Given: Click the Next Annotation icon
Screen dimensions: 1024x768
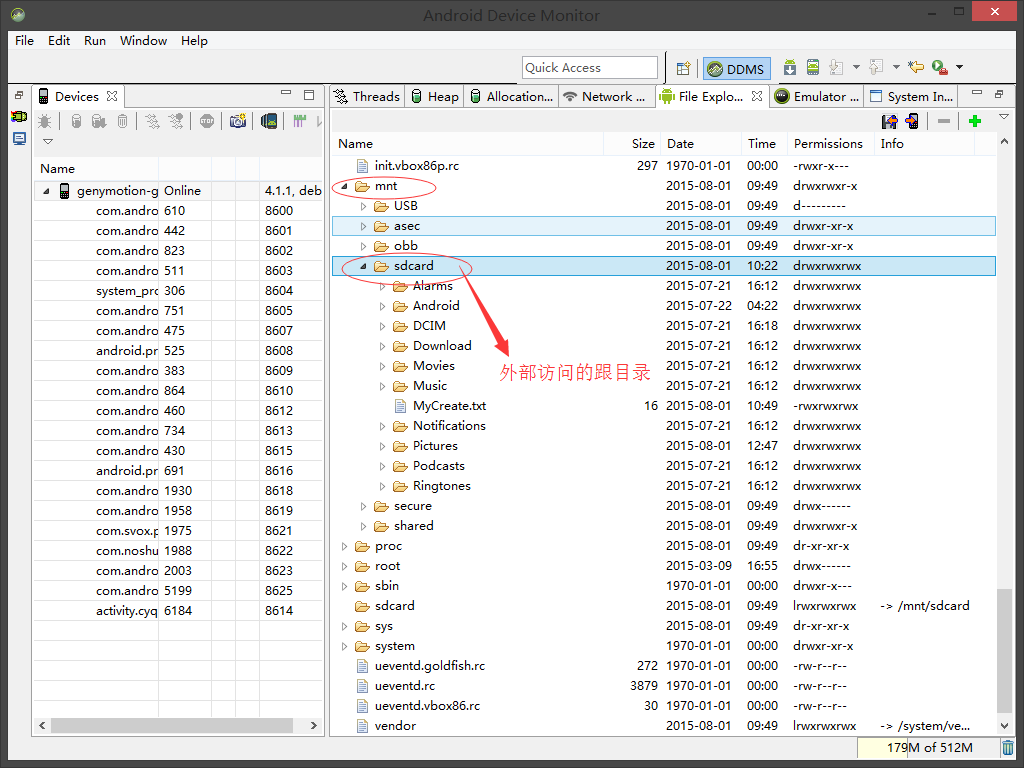Looking at the screenshot, I should tap(837, 67).
